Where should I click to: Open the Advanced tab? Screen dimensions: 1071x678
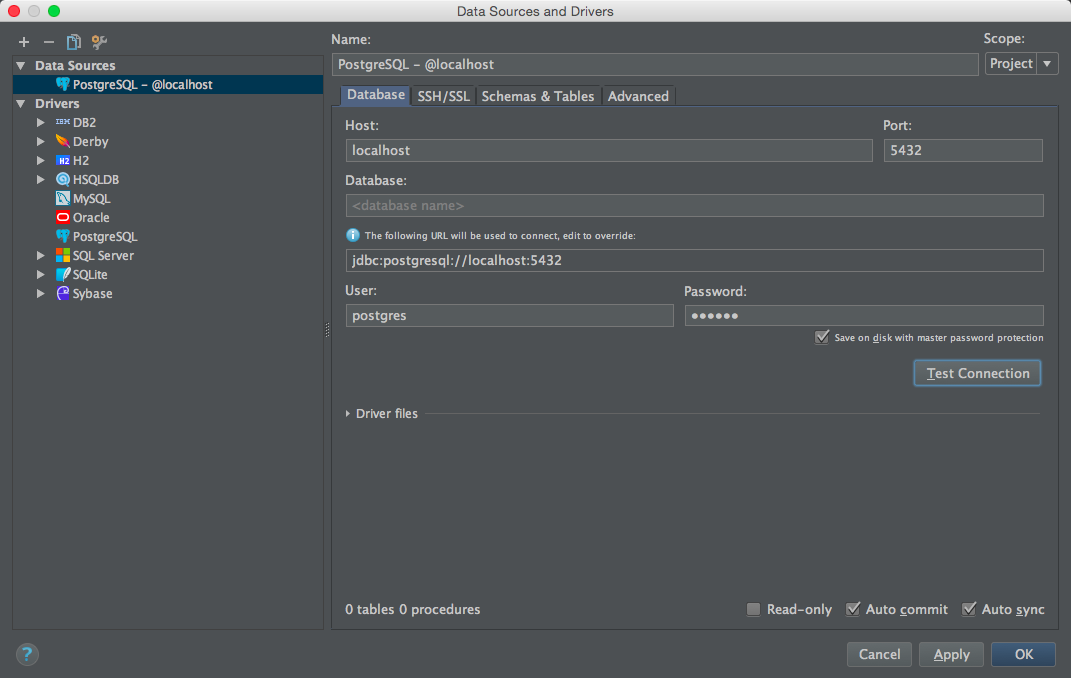638,96
